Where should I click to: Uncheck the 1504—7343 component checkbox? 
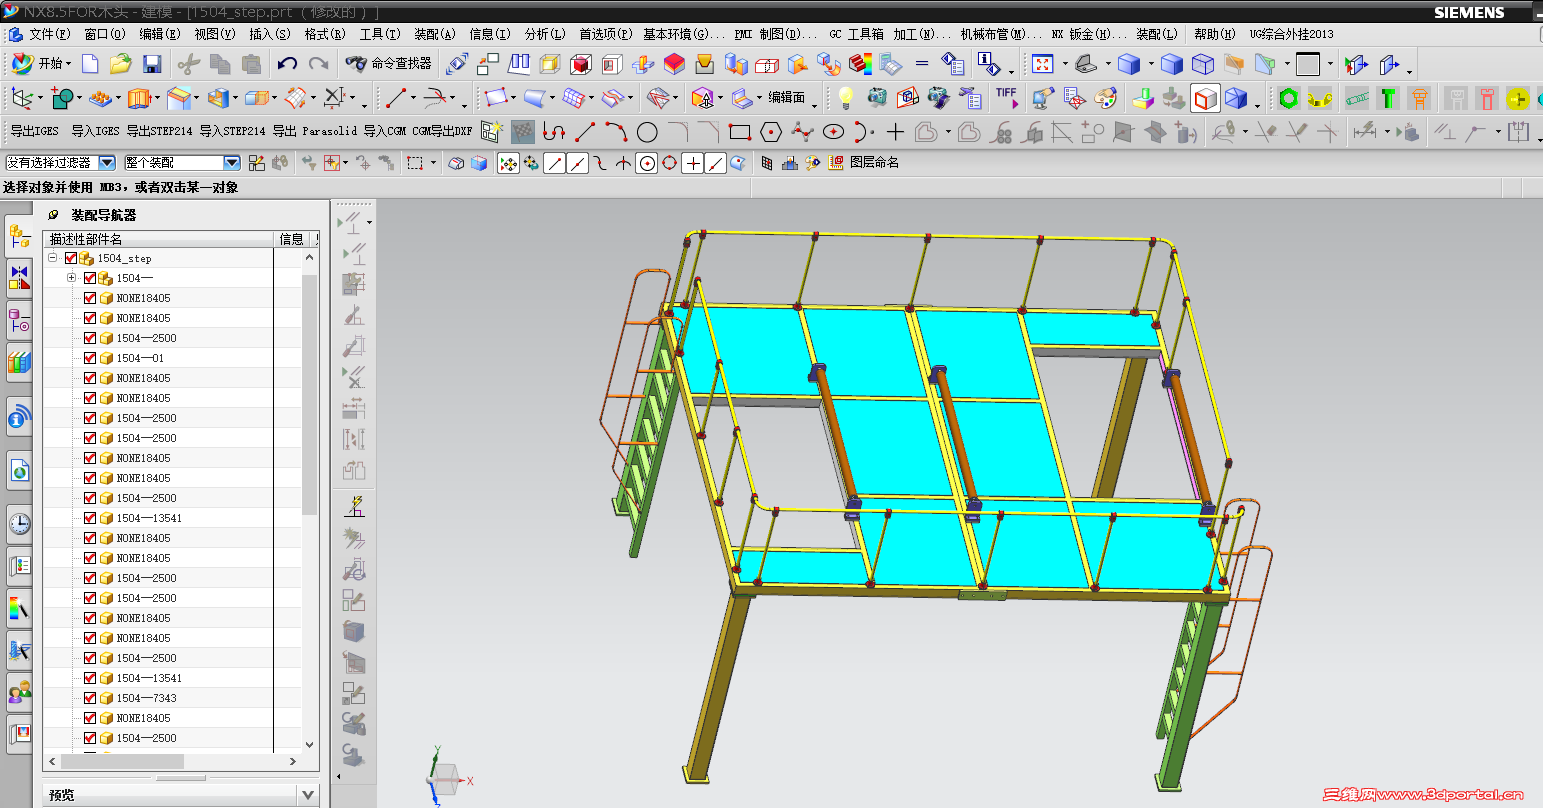[90, 698]
